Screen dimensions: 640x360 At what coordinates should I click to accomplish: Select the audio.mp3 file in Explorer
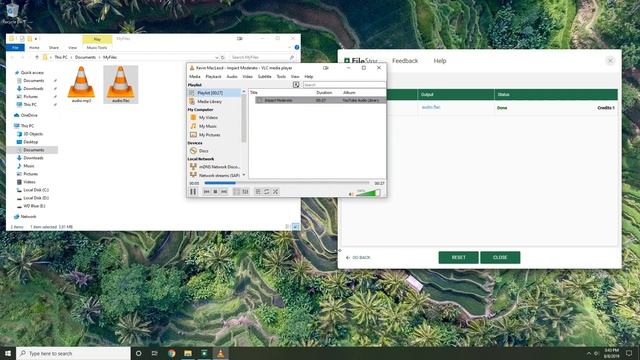[x=81, y=84]
